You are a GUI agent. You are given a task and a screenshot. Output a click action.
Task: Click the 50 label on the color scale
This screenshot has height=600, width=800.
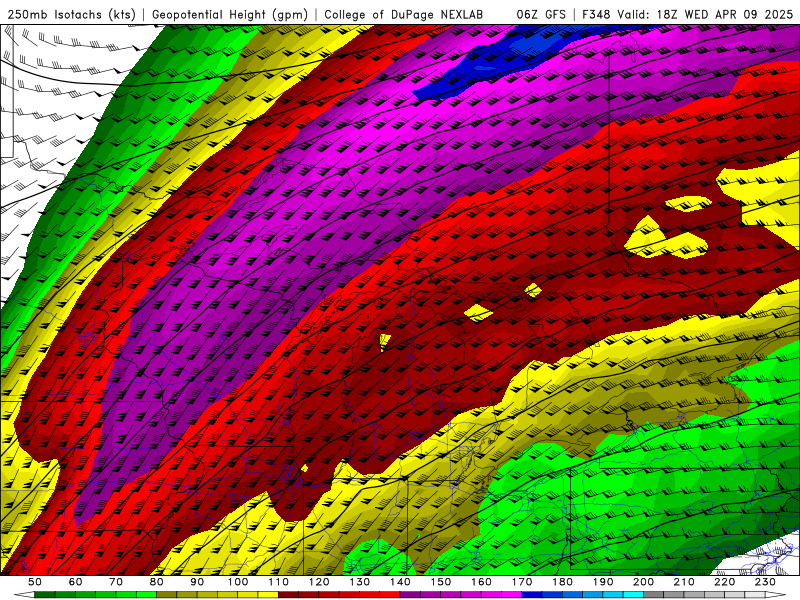(x=35, y=582)
